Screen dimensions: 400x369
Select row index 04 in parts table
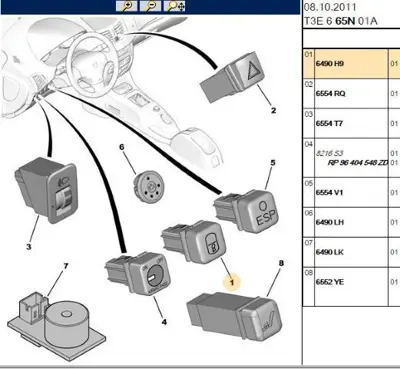309,144
